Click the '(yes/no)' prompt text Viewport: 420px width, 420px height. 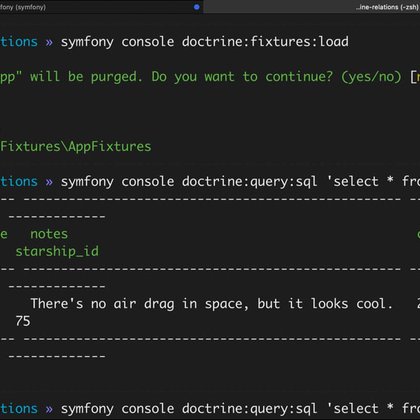coord(371,77)
